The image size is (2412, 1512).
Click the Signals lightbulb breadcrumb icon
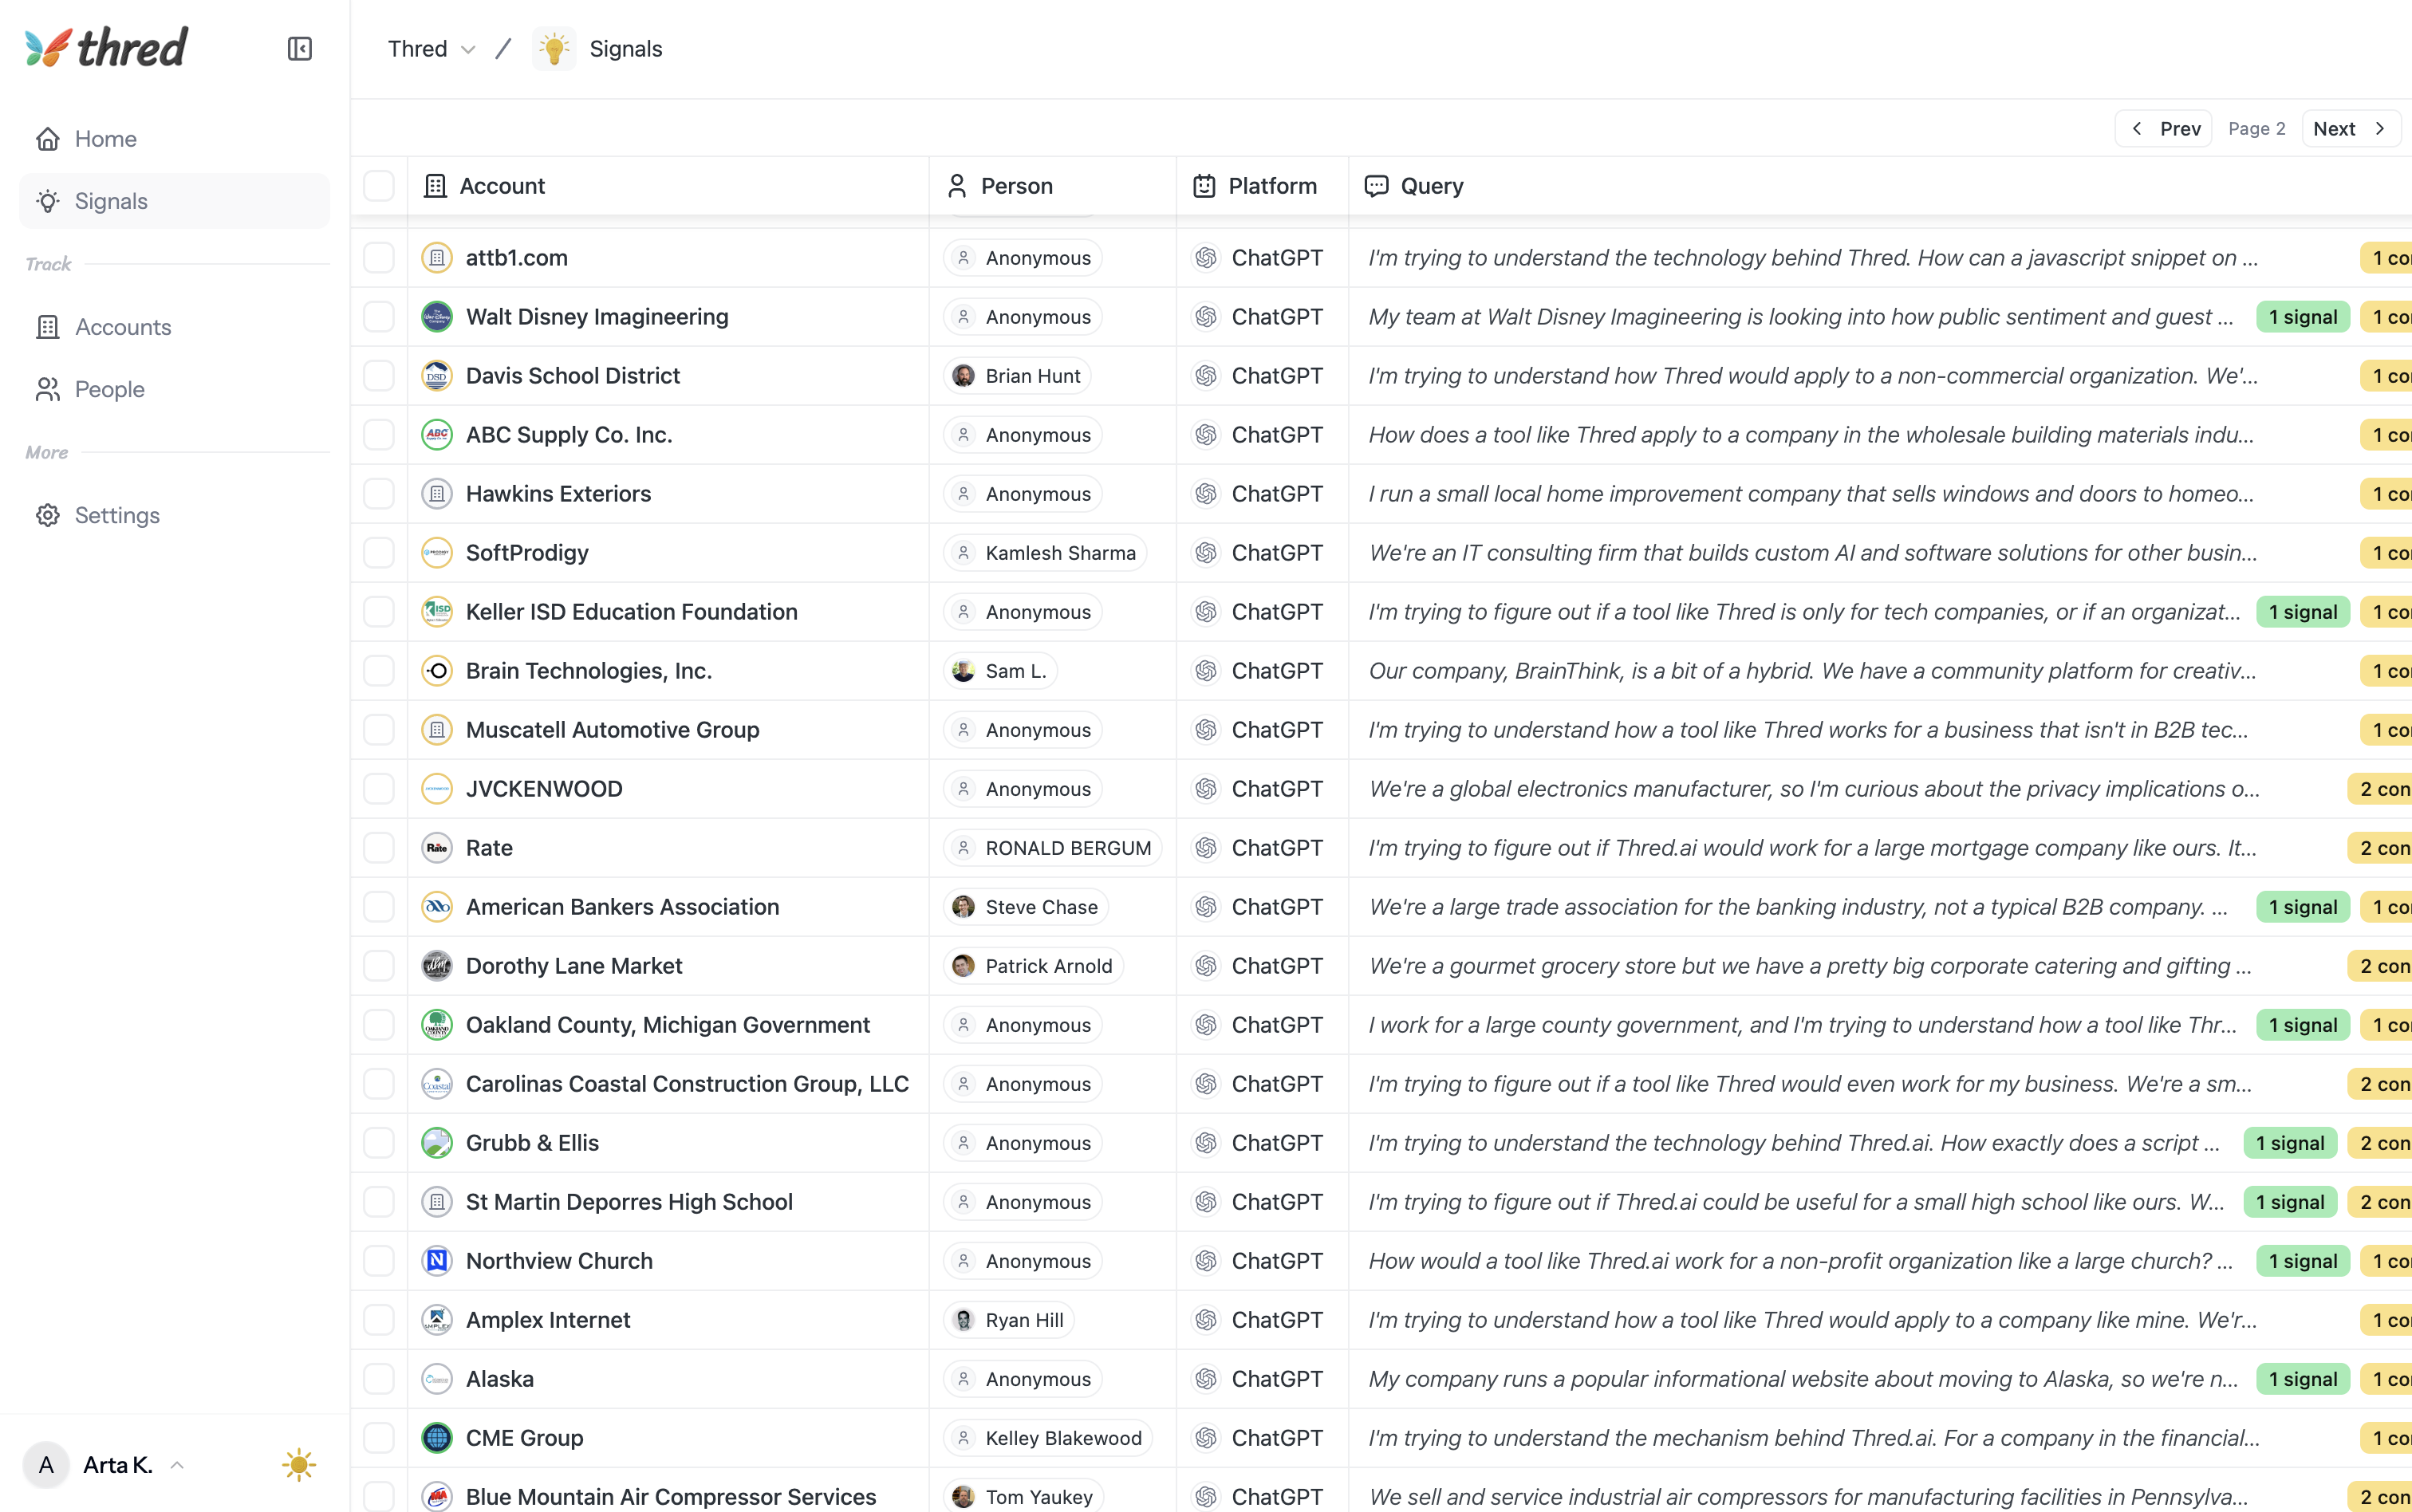coord(554,49)
